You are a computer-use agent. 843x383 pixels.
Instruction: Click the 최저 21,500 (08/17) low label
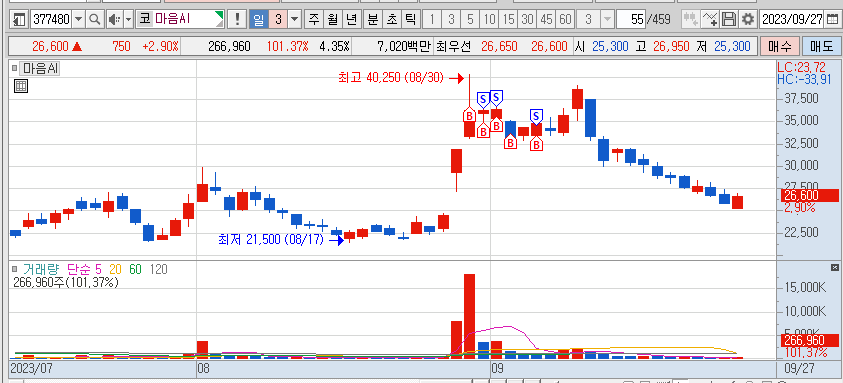tap(272, 239)
